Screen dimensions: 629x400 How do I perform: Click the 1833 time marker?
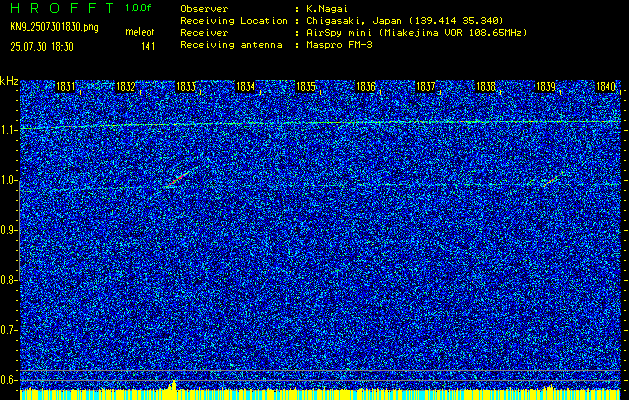click(x=186, y=87)
